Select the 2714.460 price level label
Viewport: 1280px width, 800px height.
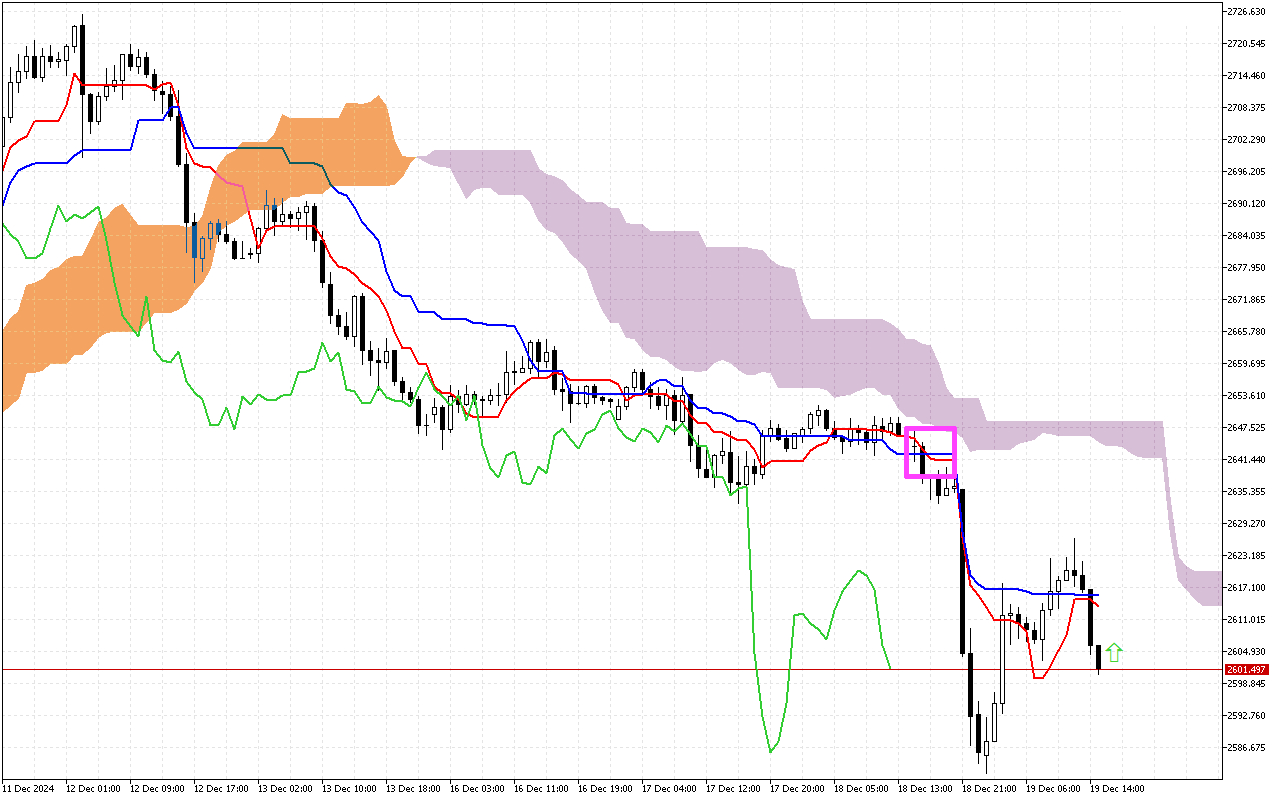pos(1246,76)
